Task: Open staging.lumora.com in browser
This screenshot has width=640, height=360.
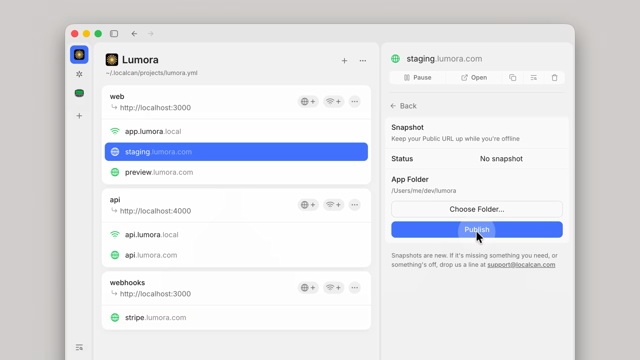Action: (x=474, y=78)
